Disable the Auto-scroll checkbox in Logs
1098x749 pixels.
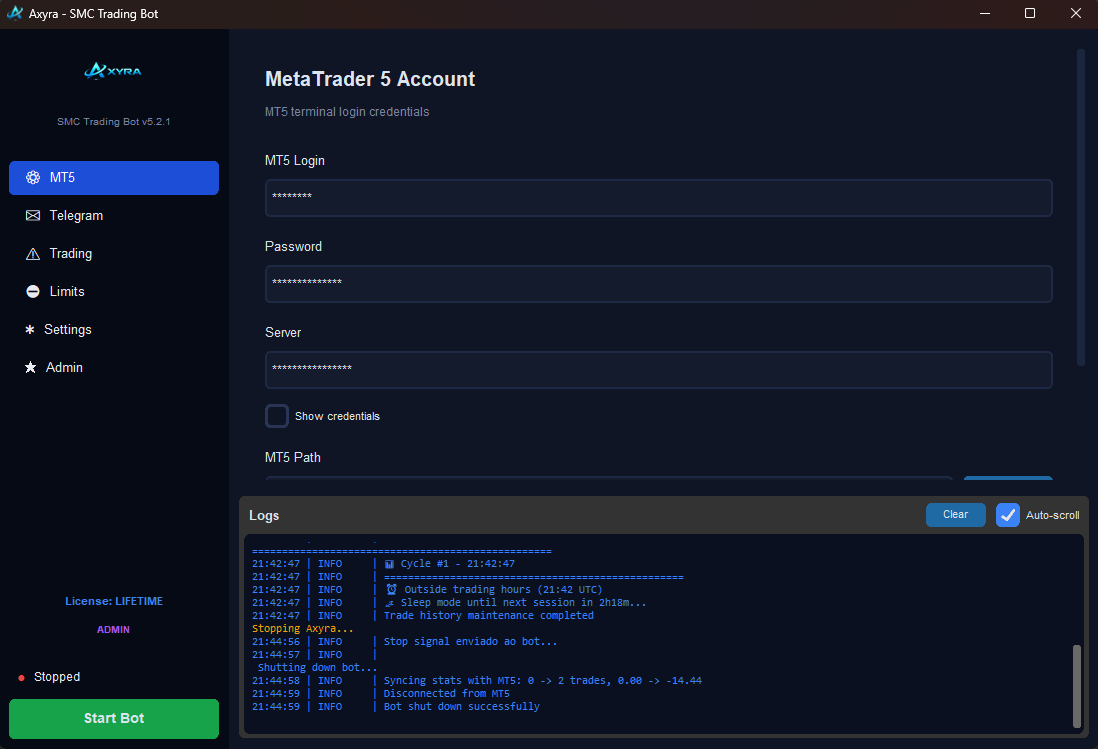[x=1007, y=515]
